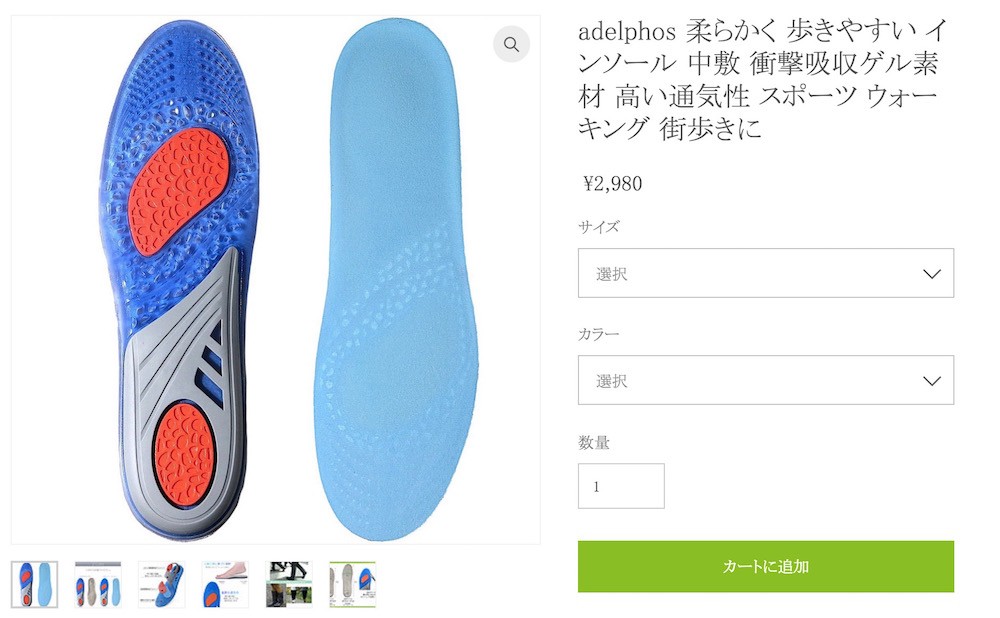This screenshot has width=1000, height=618.
Task: Select the last thumbnail with green border
Action: (x=353, y=584)
